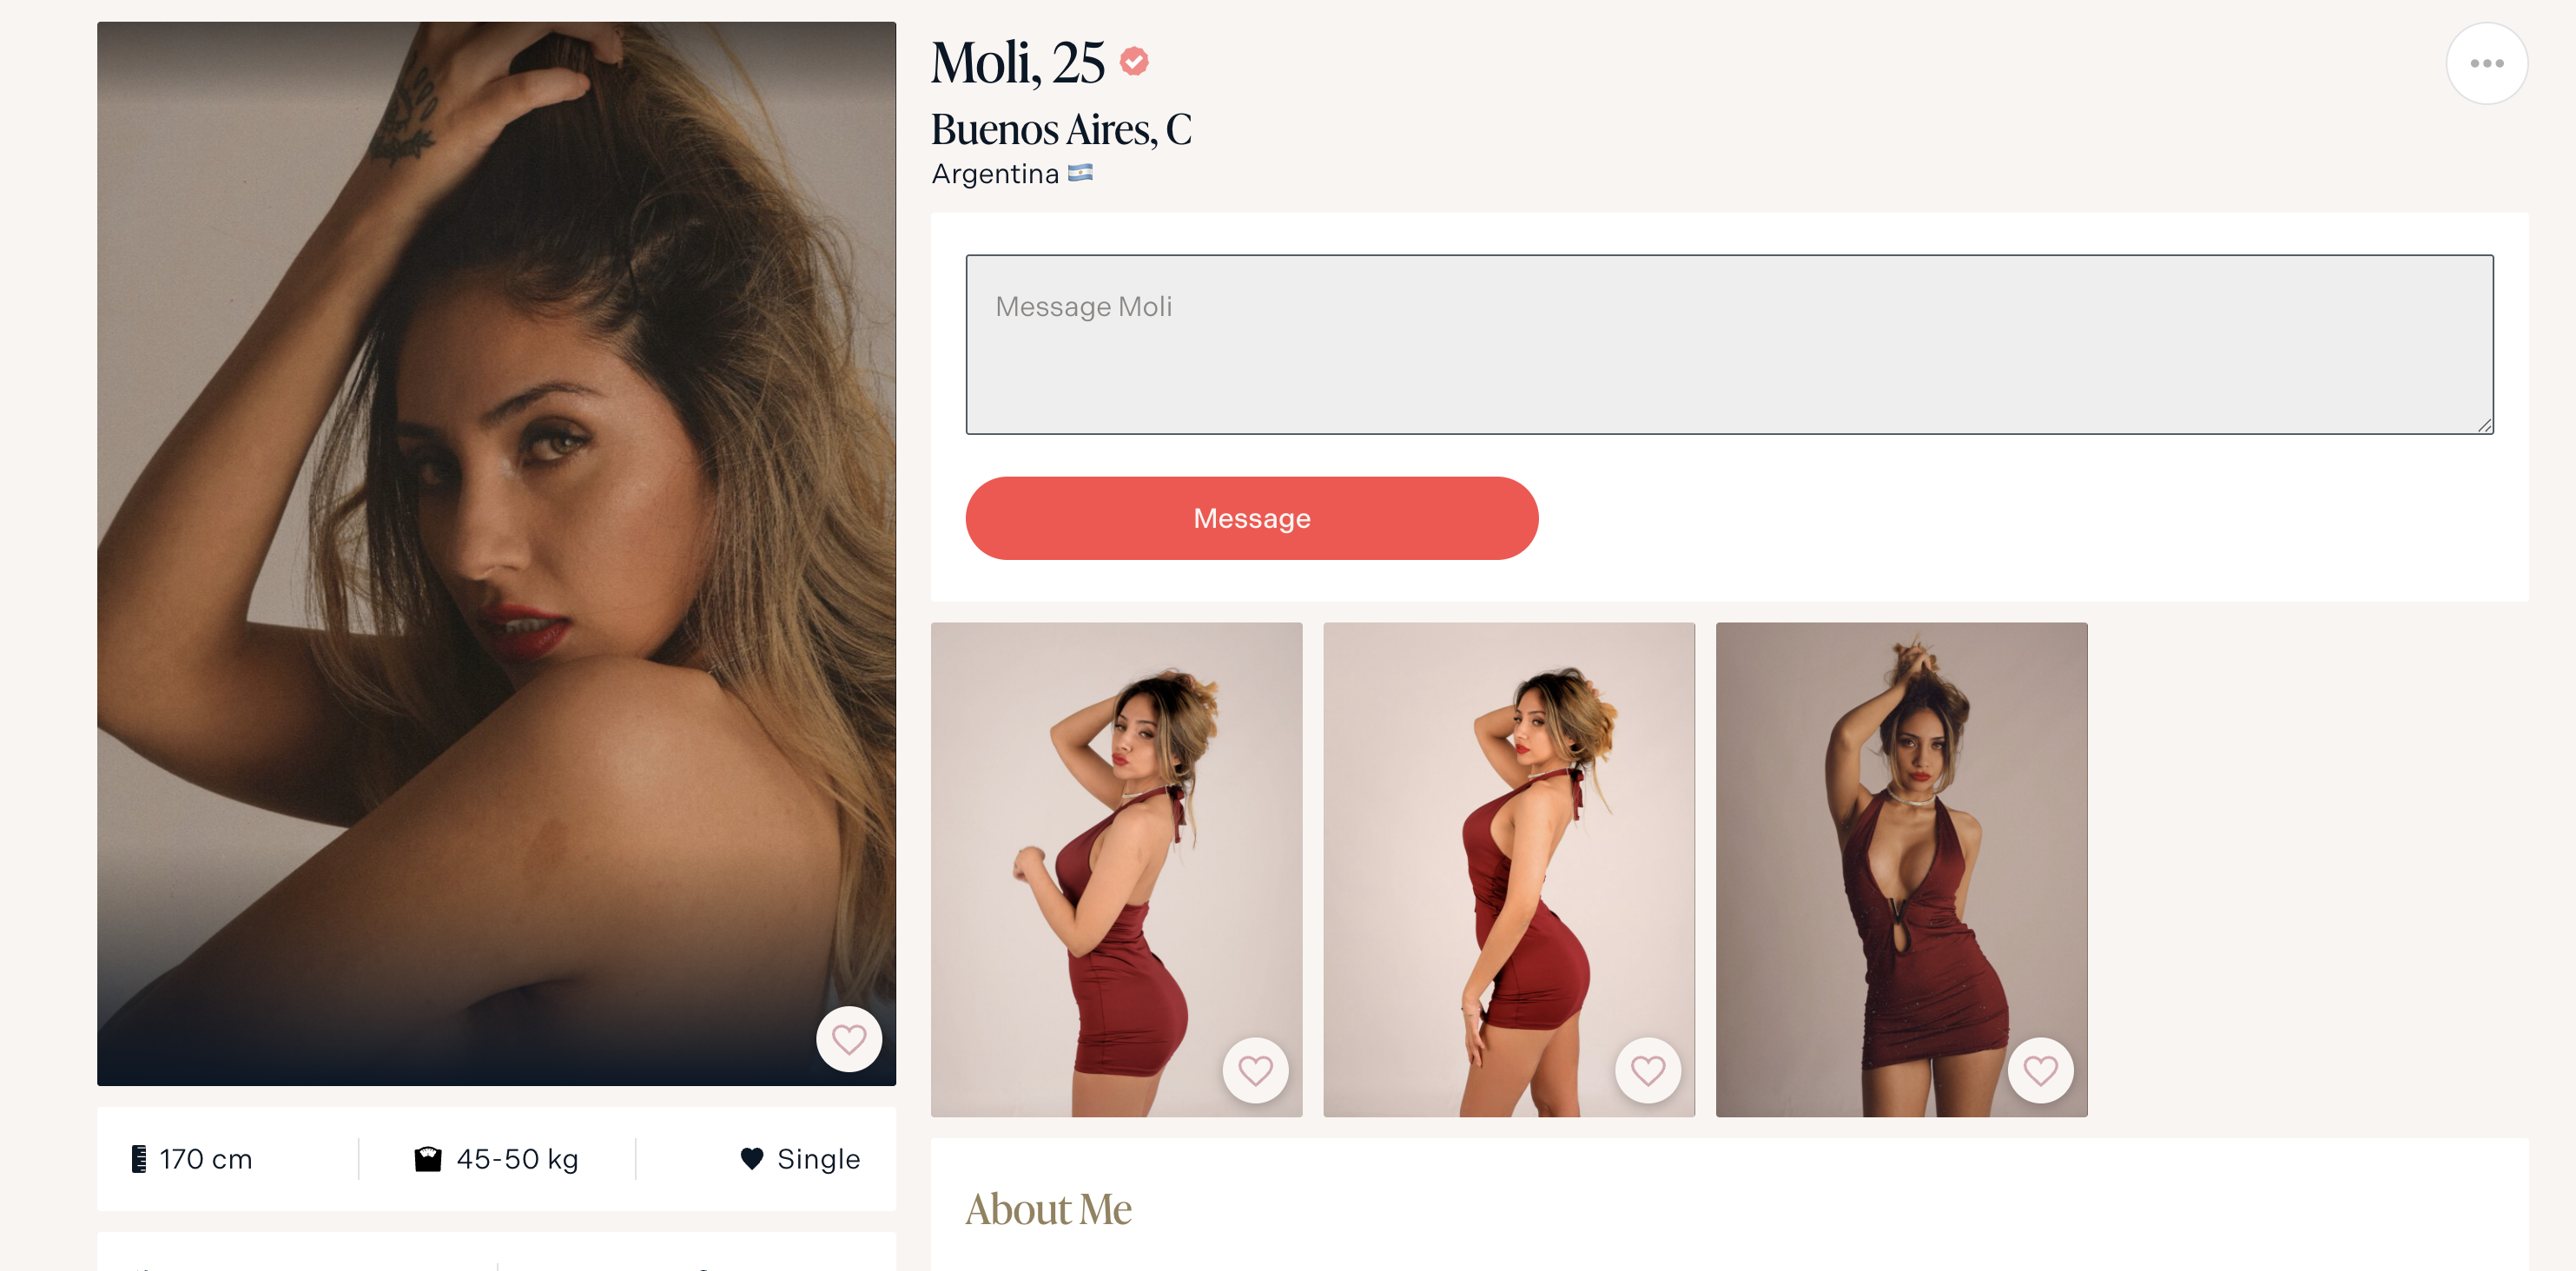Tap the heart on second gallery photo
This screenshot has width=2576, height=1271.
pos(1647,1070)
